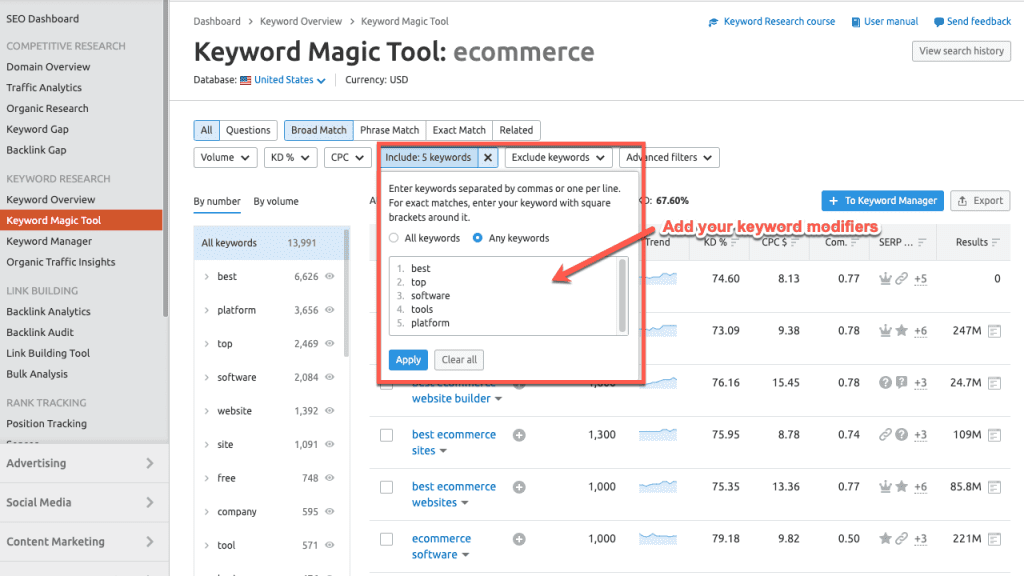The width and height of the screenshot is (1024, 576).
Task: Switch to the Questions tab
Action: (x=248, y=130)
